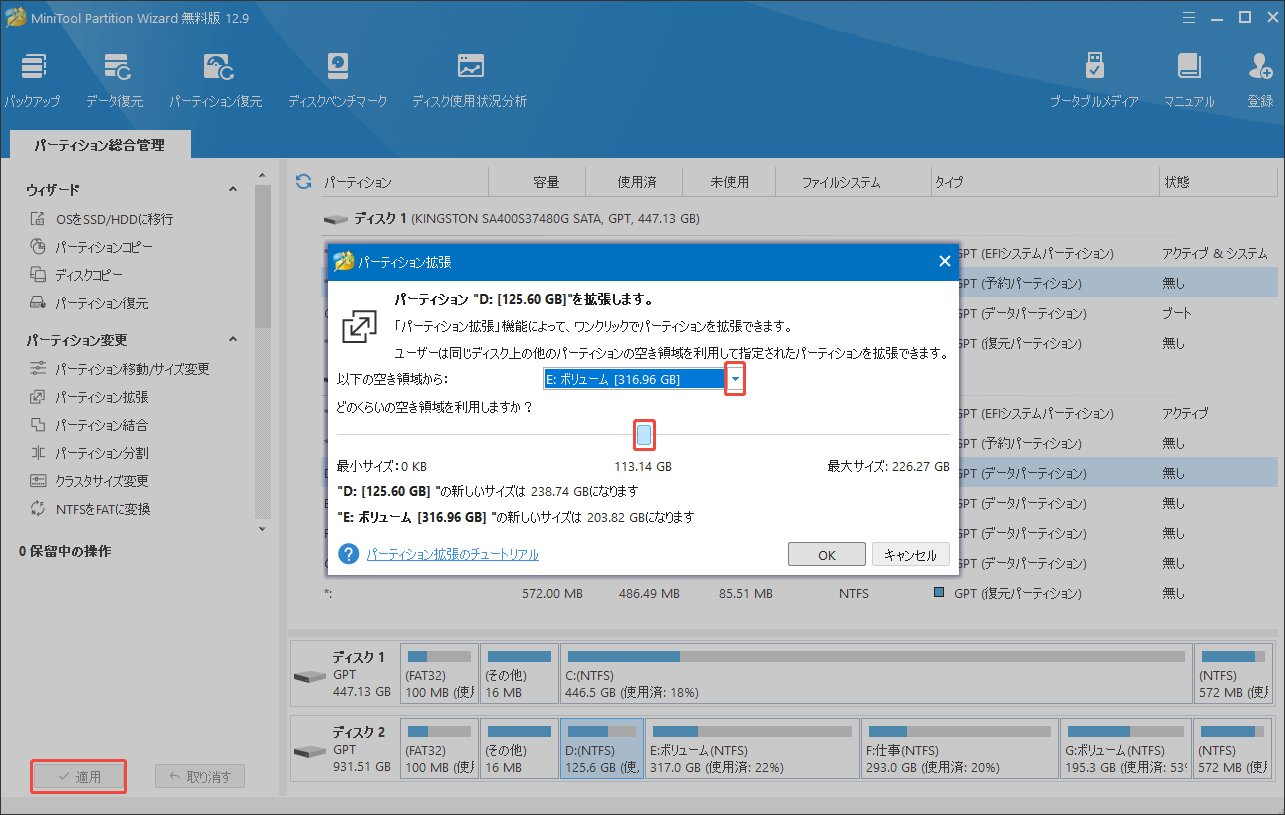Choose パーティション復元 in wizard sidebar
The image size is (1285, 815).
point(88,303)
